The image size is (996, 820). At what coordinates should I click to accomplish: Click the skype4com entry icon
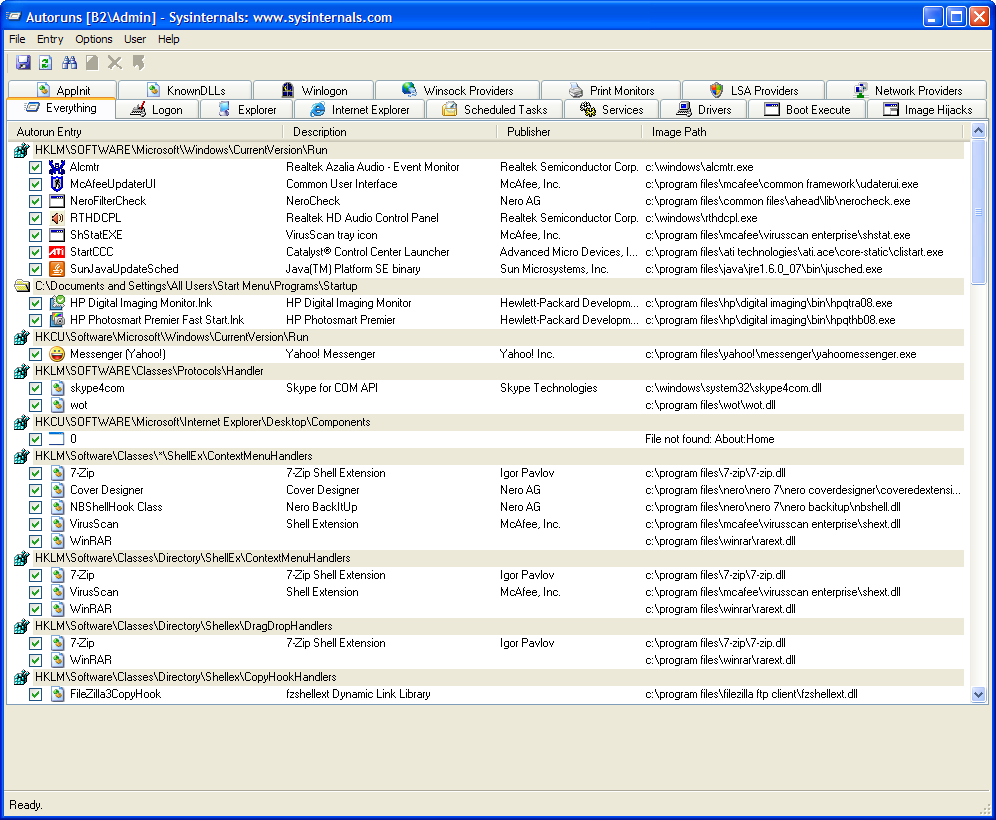[x=57, y=388]
